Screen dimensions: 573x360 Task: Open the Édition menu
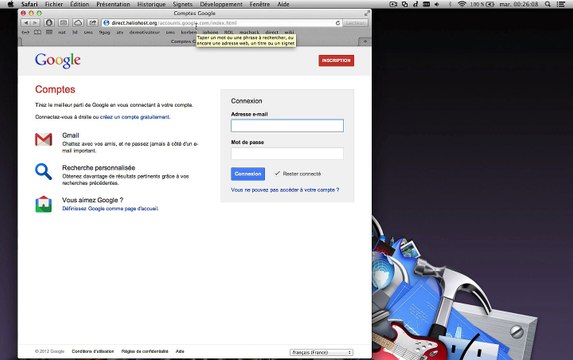(x=79, y=4)
